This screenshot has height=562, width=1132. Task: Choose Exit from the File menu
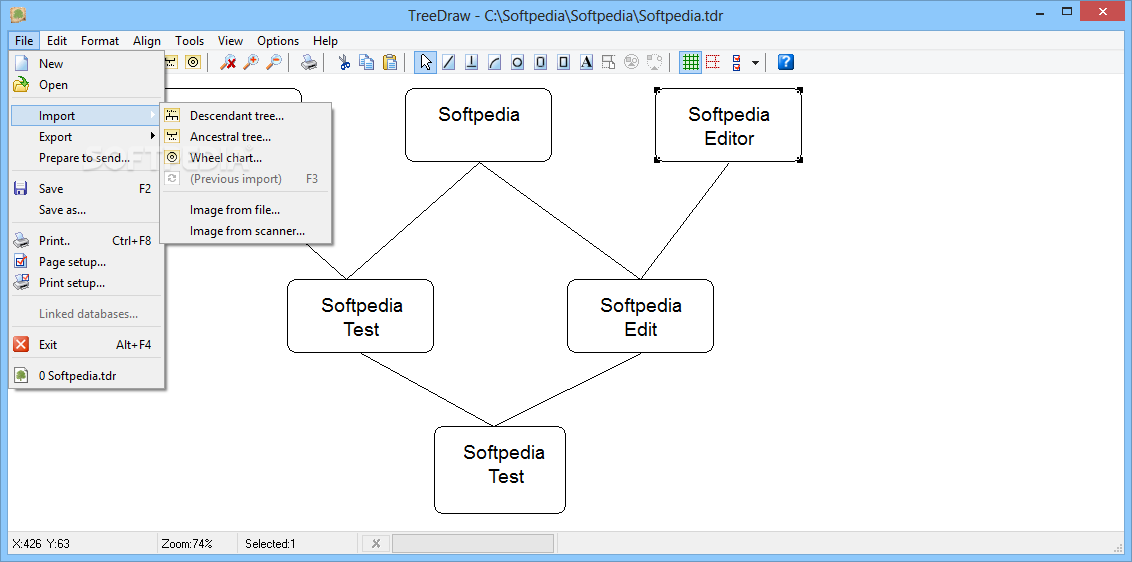click(87, 345)
